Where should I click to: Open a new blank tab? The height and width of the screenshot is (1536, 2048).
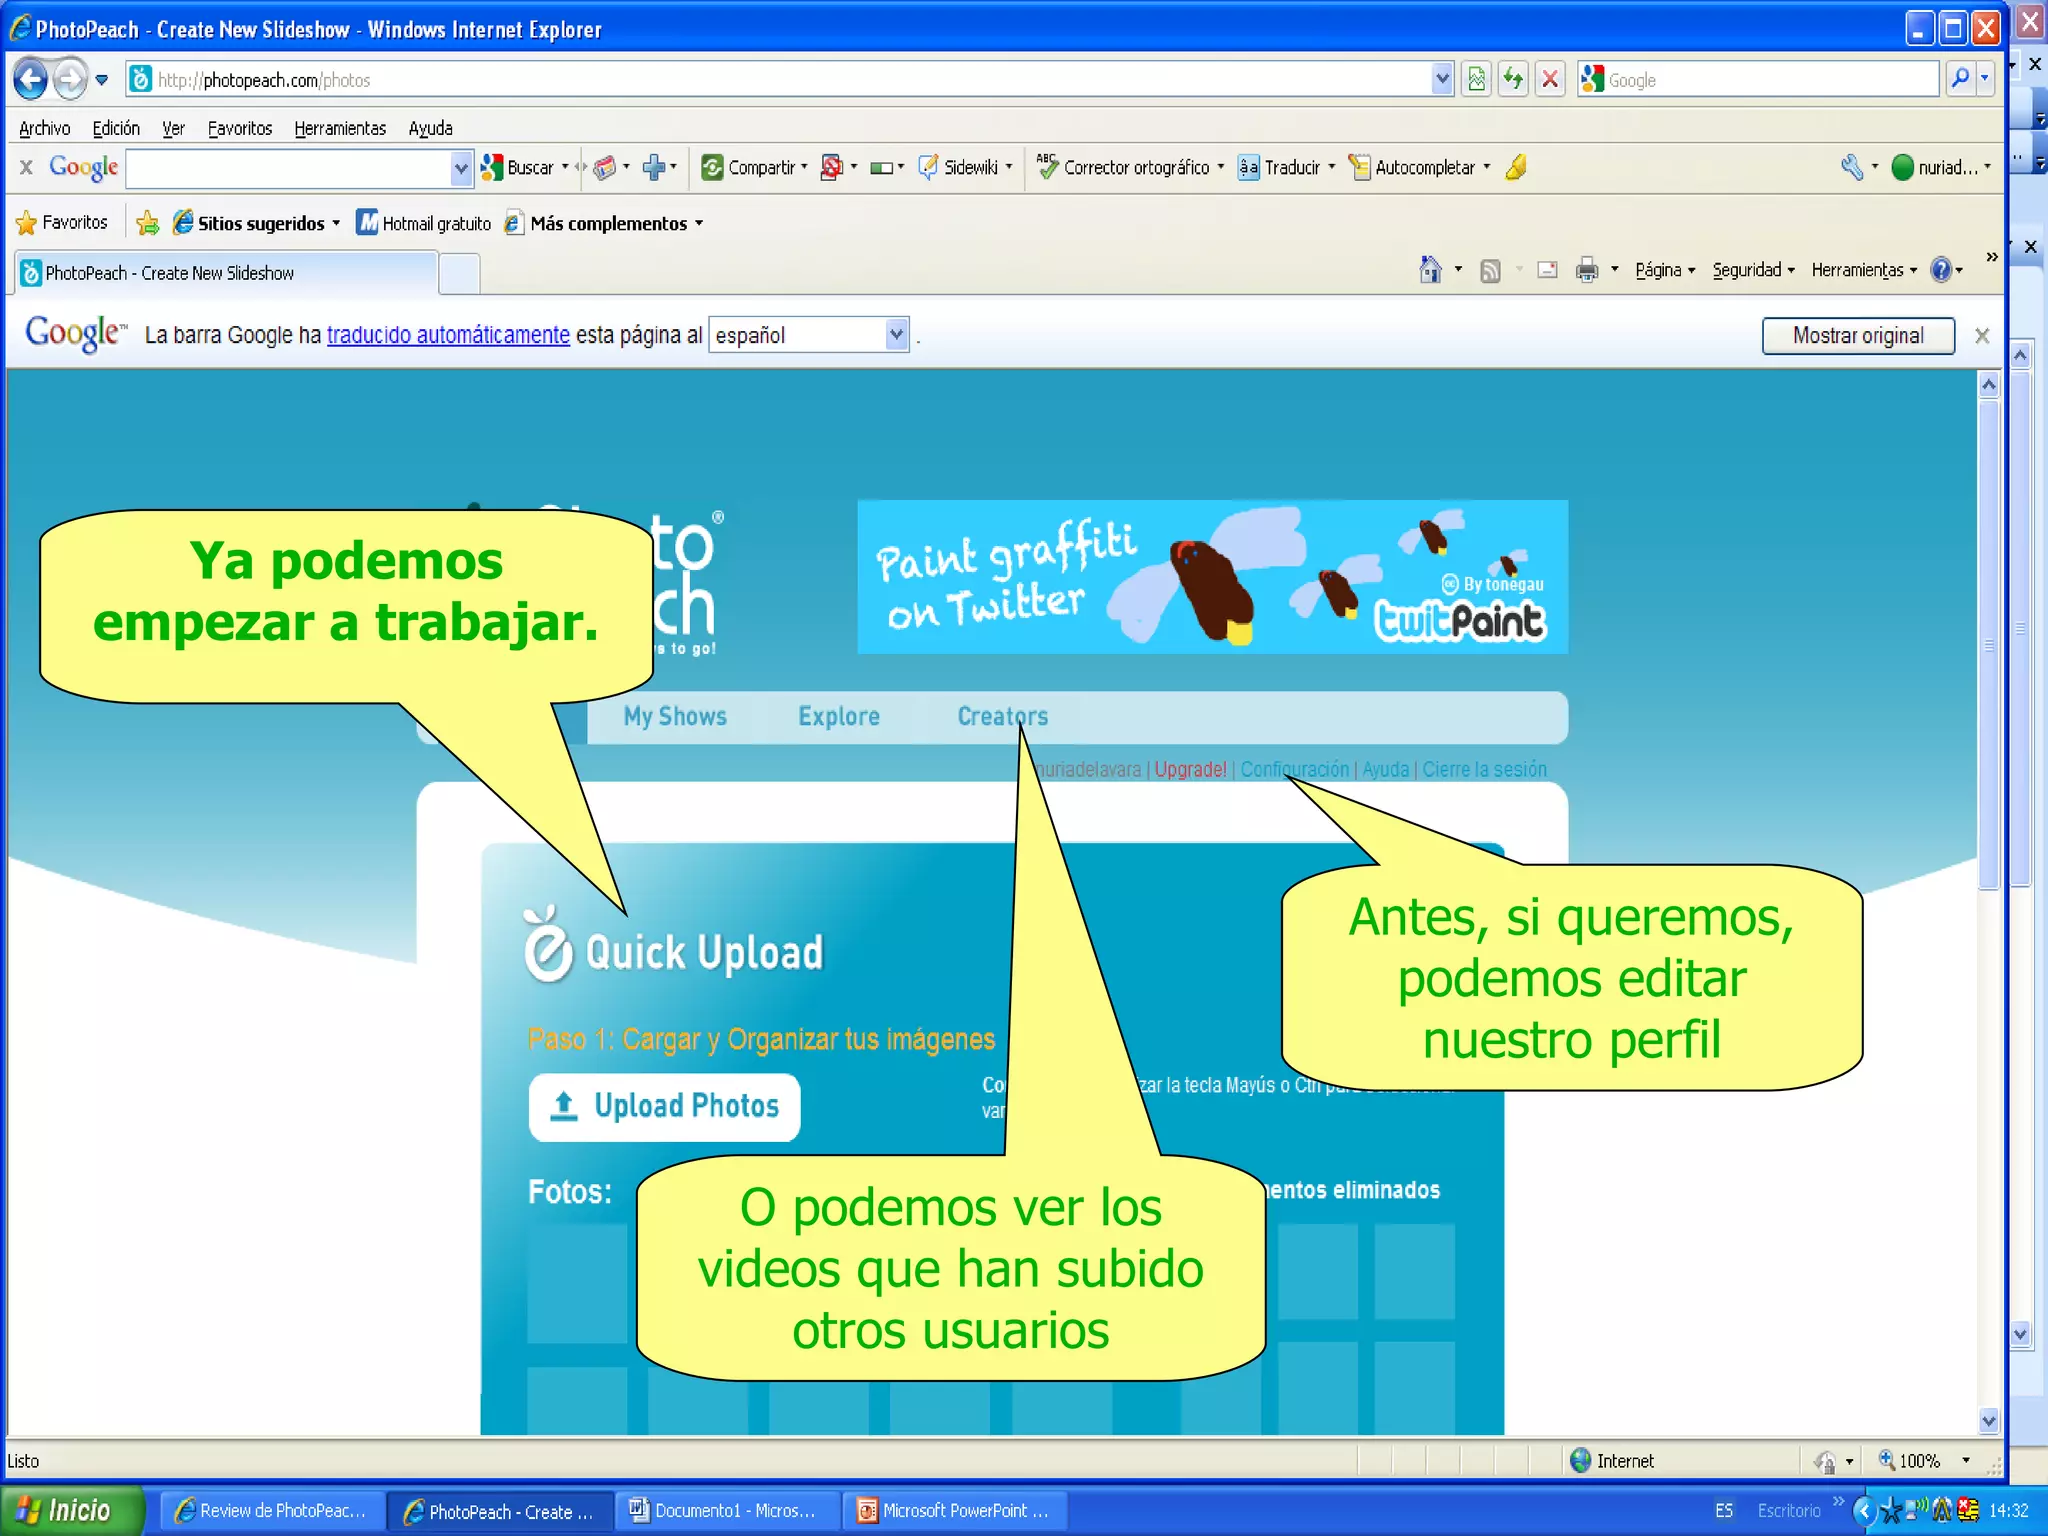(x=459, y=274)
